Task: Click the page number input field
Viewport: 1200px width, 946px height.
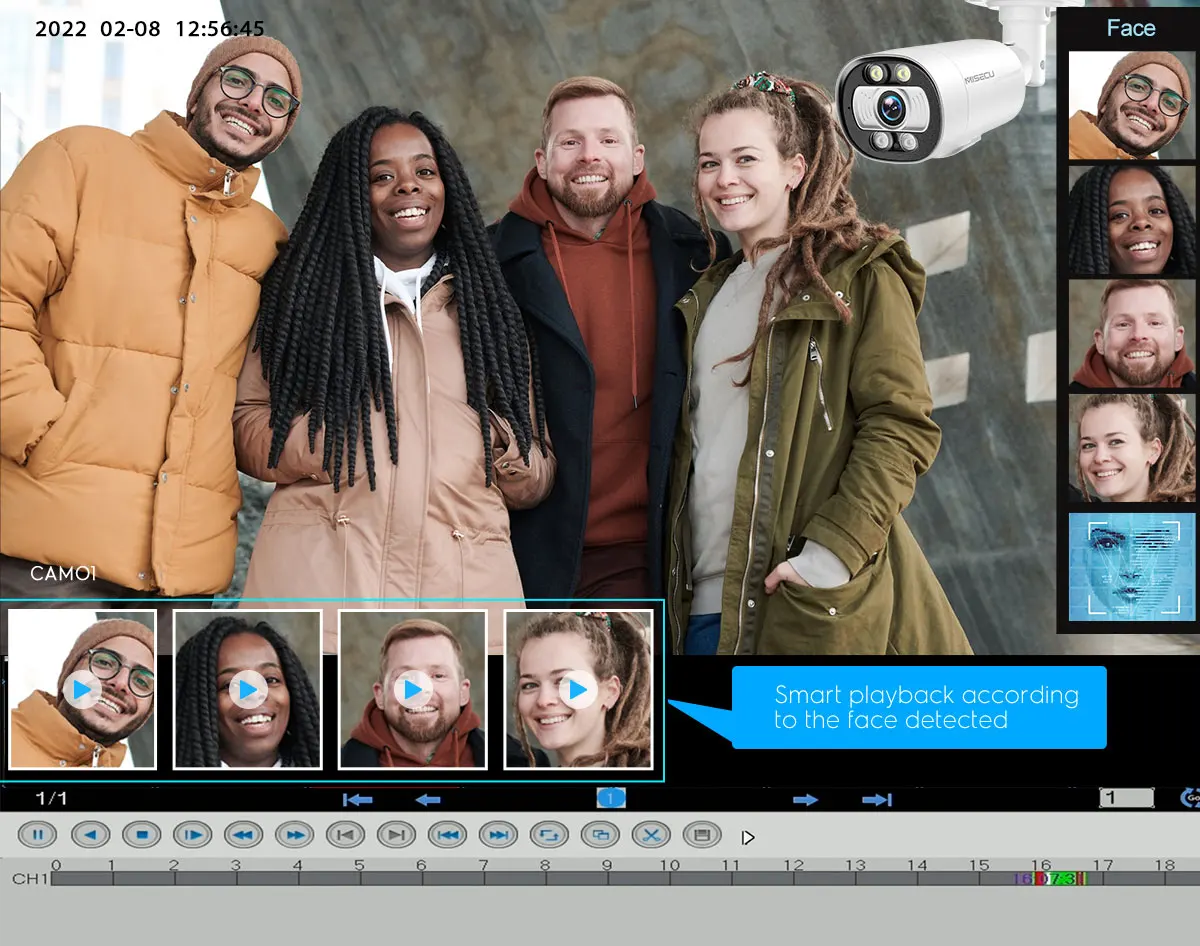Action: click(1126, 798)
